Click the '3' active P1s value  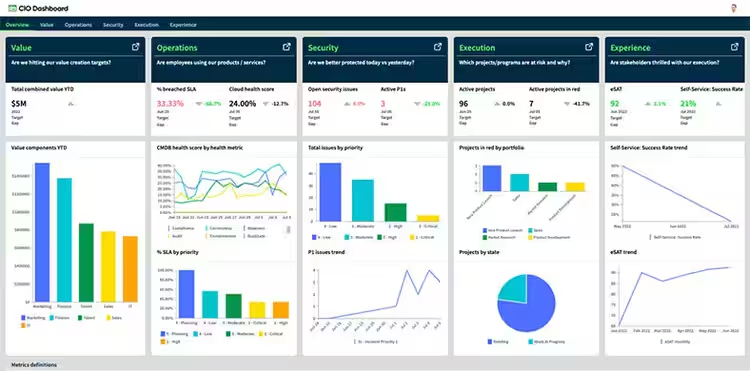point(383,103)
